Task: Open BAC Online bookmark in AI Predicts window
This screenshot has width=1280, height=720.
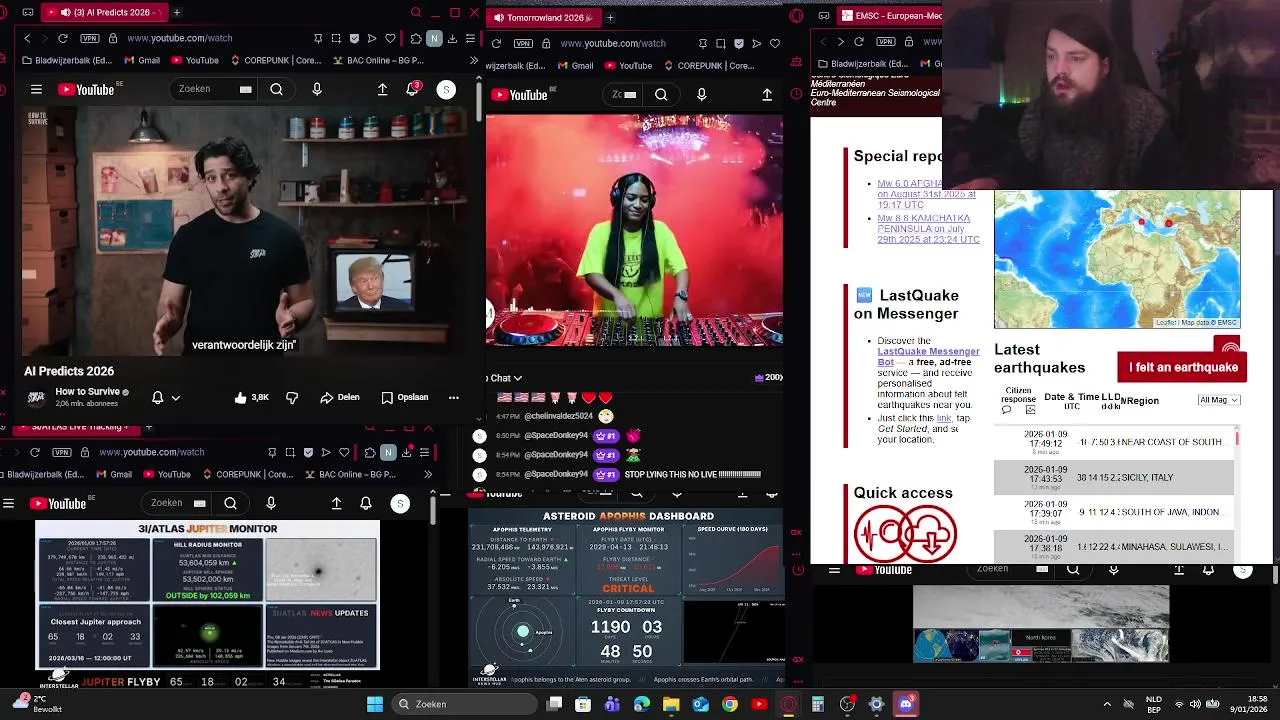Action: (378, 60)
